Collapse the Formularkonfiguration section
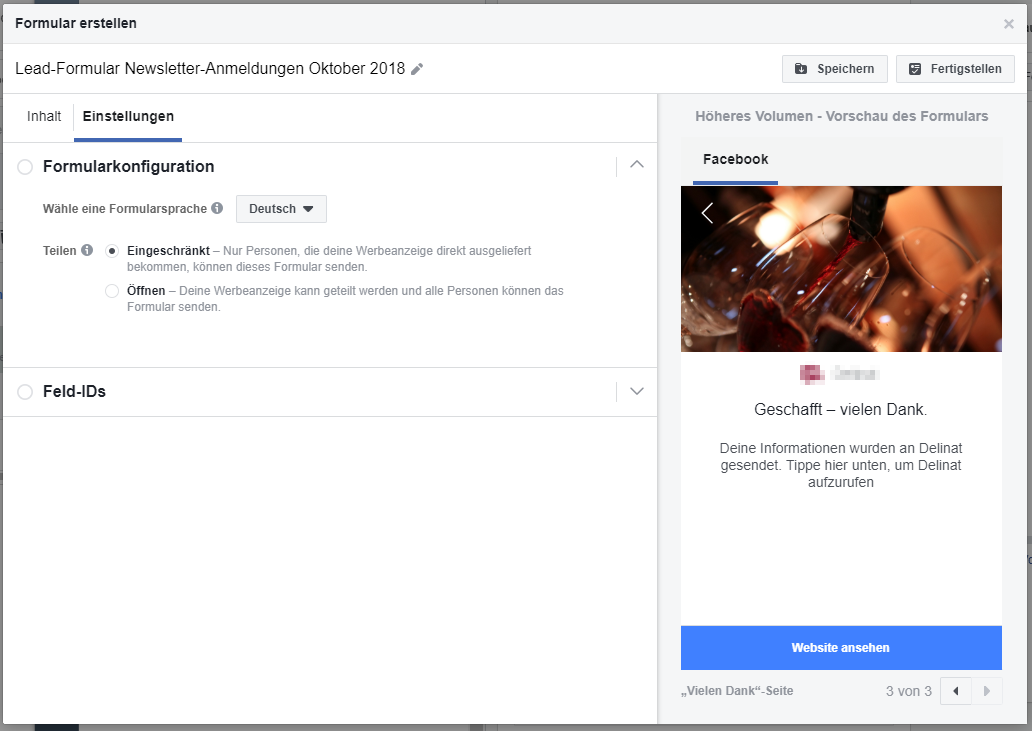This screenshot has width=1032, height=731. pyautogui.click(x=636, y=164)
